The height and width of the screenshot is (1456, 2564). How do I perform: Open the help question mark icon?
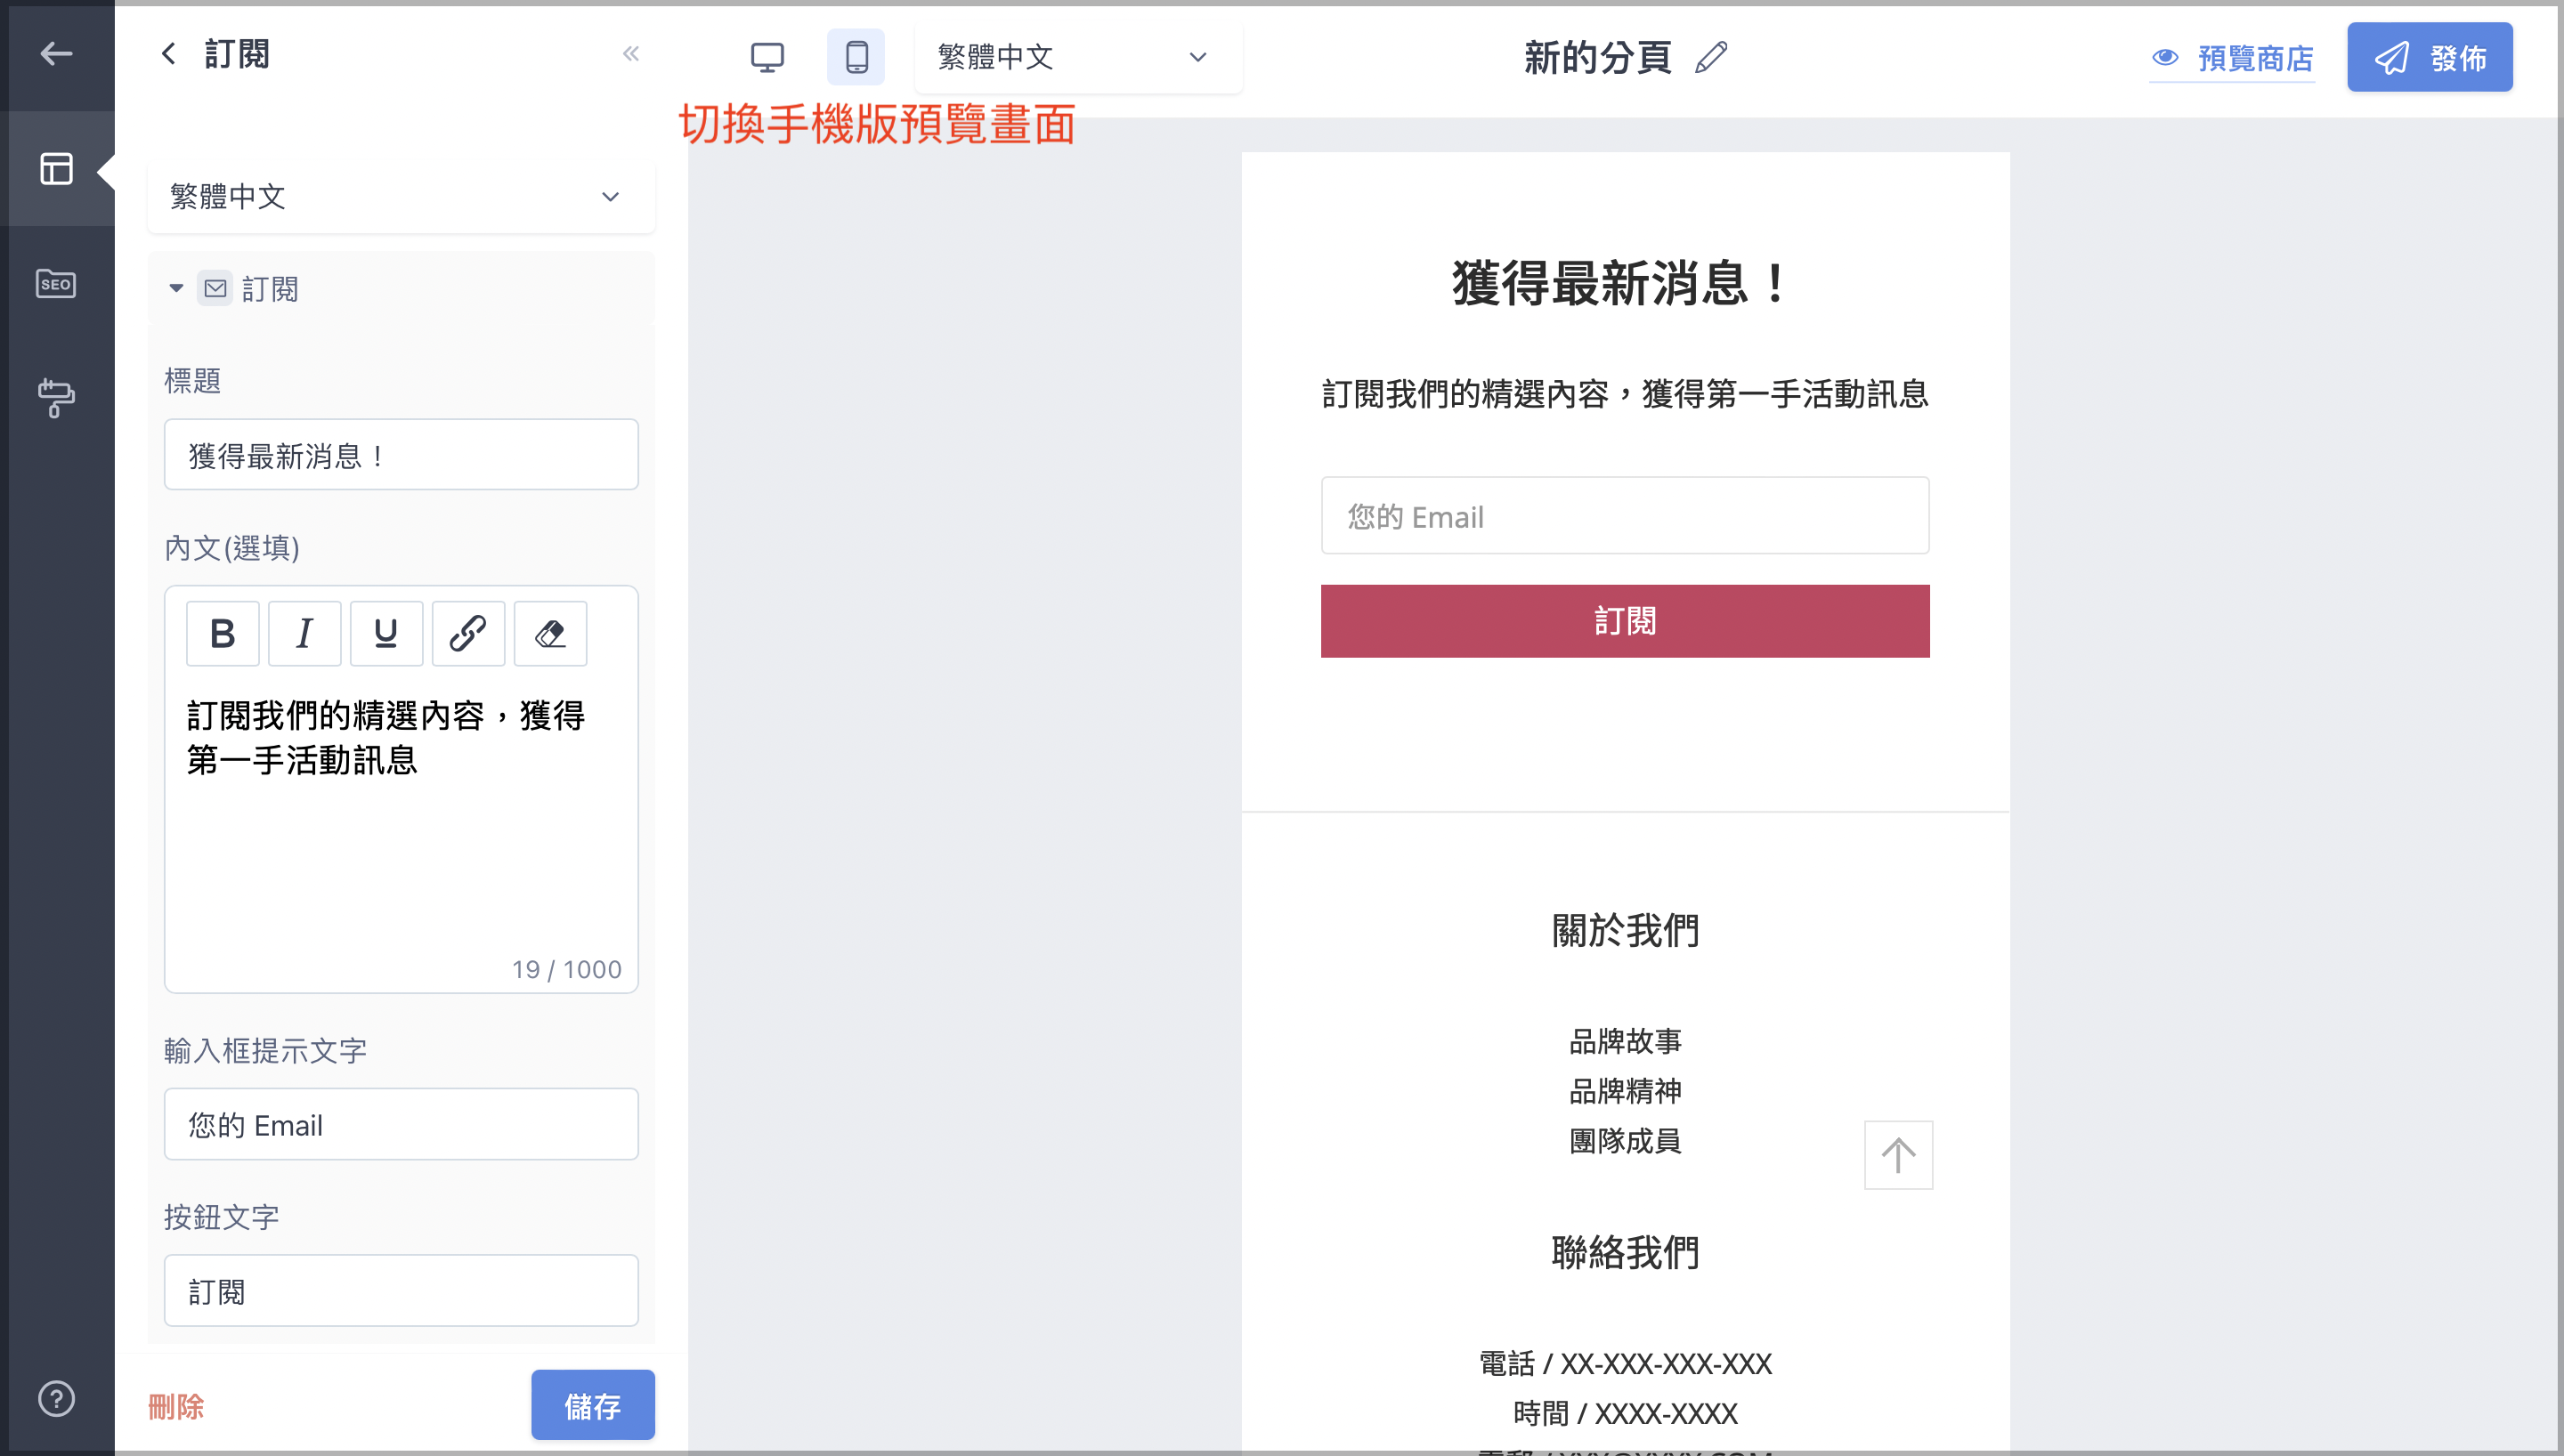coord(56,1398)
